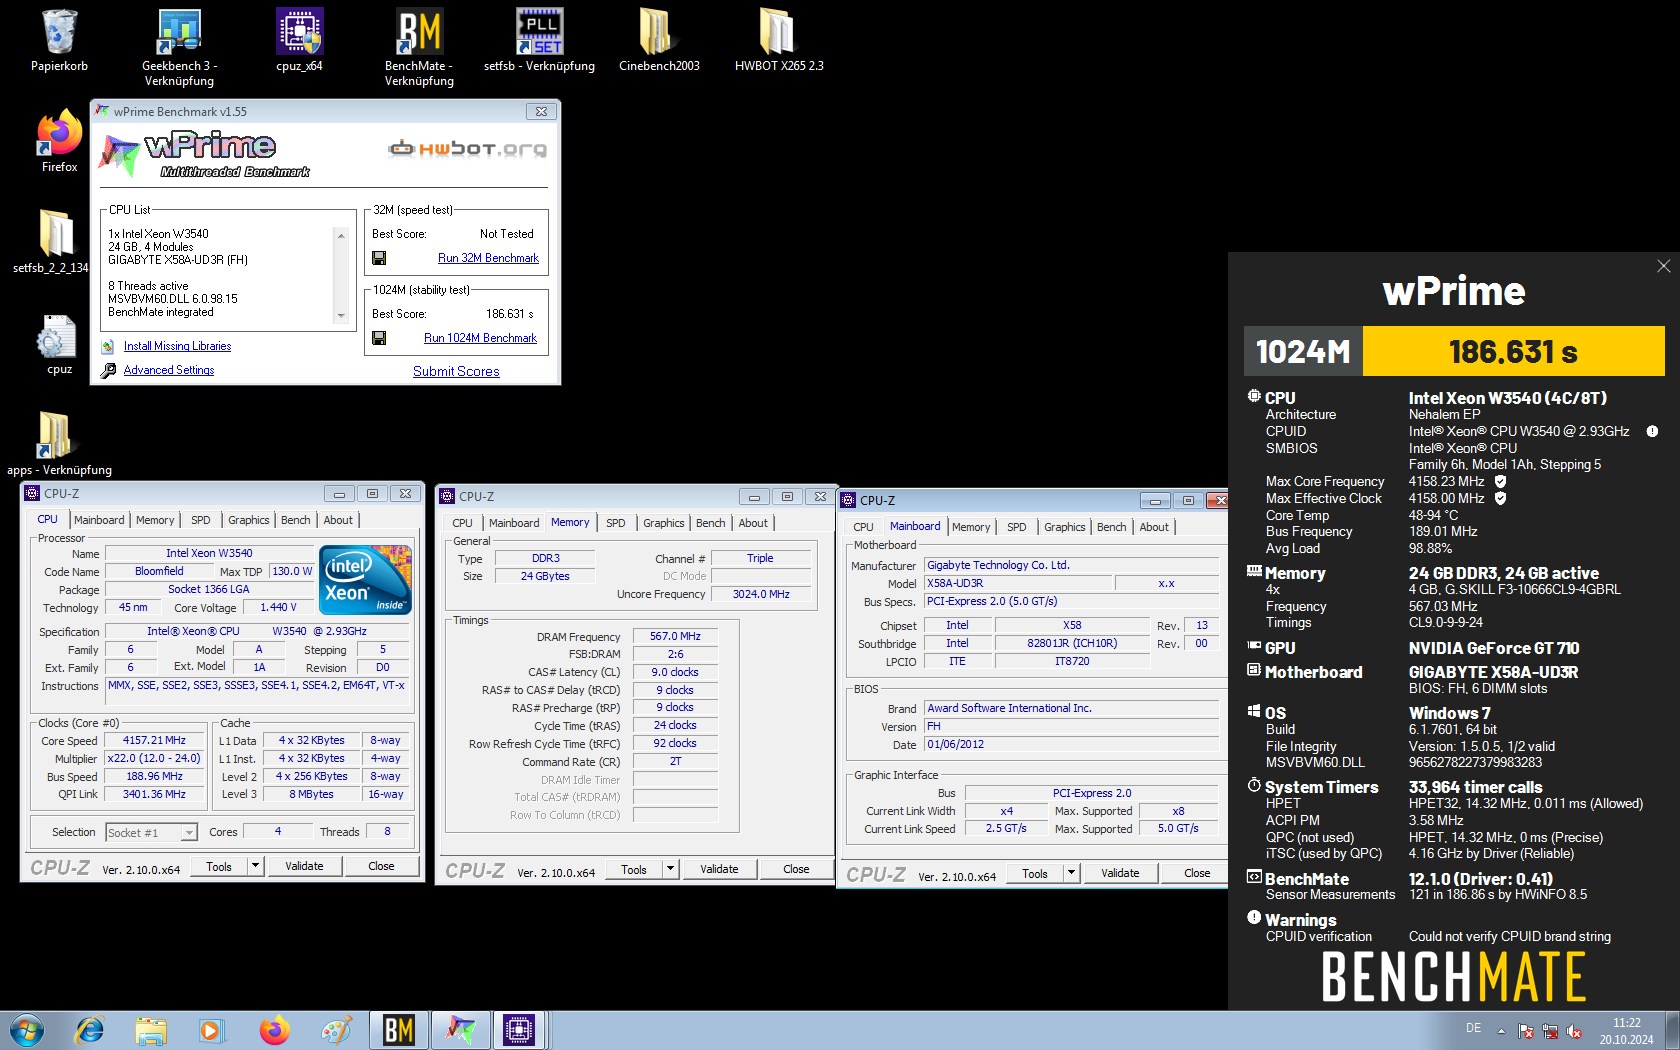This screenshot has width=1680, height=1050.
Task: Click the Core Speed value 4157.21 MHz
Action: (154, 741)
